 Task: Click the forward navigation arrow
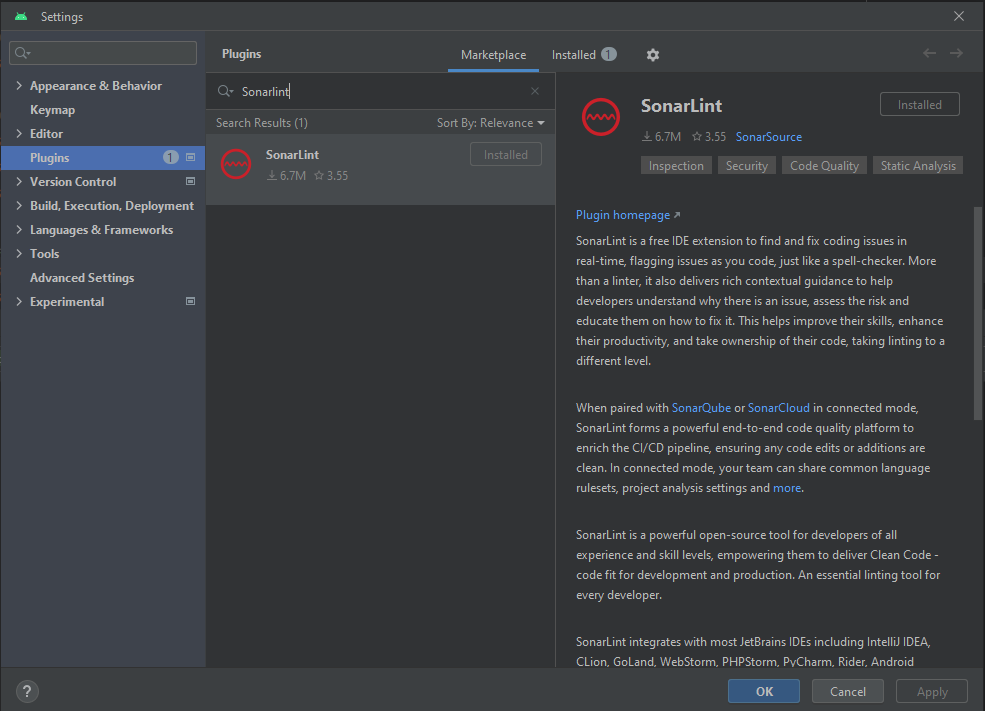(x=956, y=53)
